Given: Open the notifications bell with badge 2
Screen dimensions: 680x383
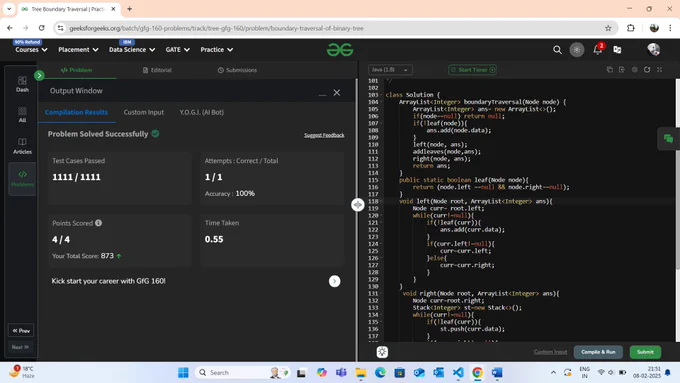Looking at the screenshot, I should [598, 49].
